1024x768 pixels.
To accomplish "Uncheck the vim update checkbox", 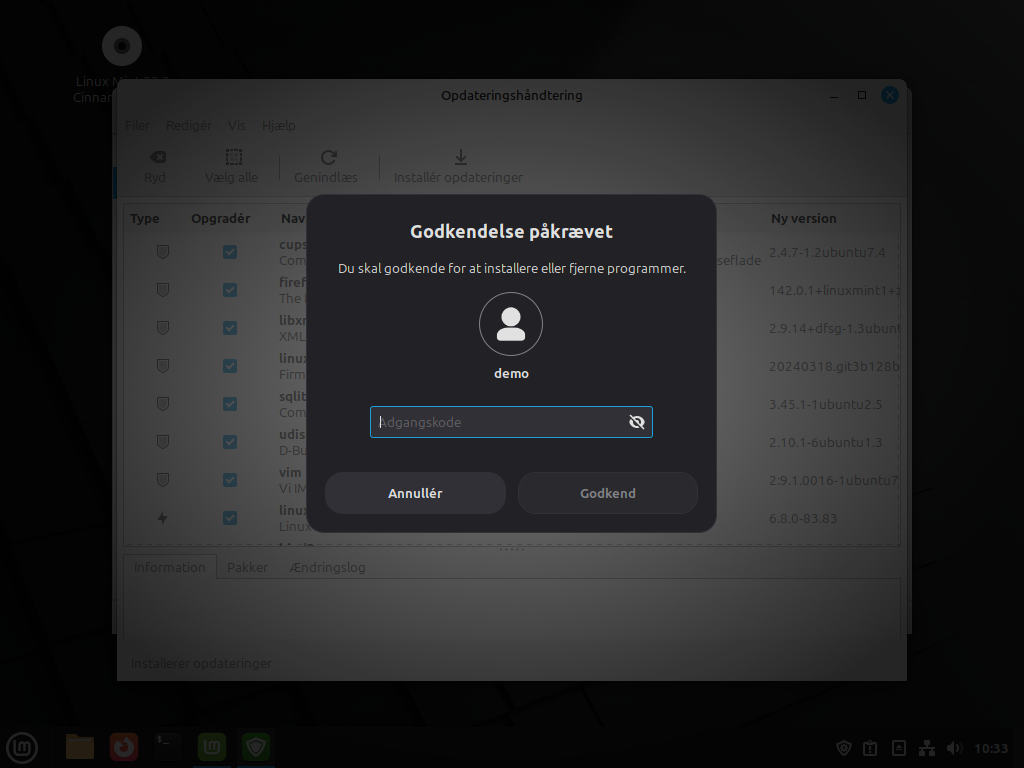I will 230,480.
